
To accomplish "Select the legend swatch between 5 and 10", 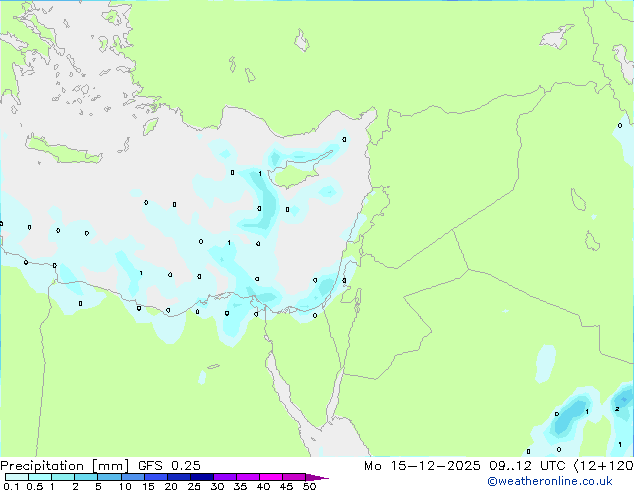I will pos(109,477).
